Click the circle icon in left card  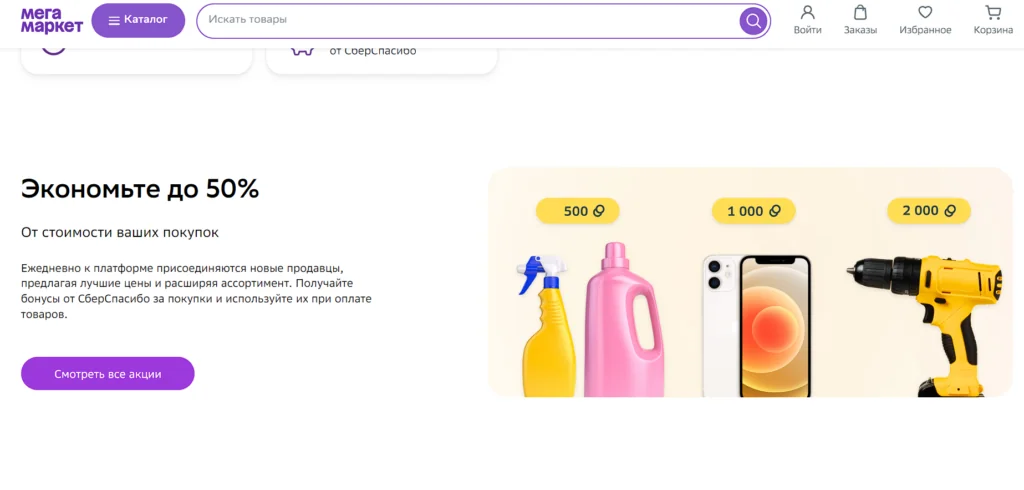click(54, 47)
